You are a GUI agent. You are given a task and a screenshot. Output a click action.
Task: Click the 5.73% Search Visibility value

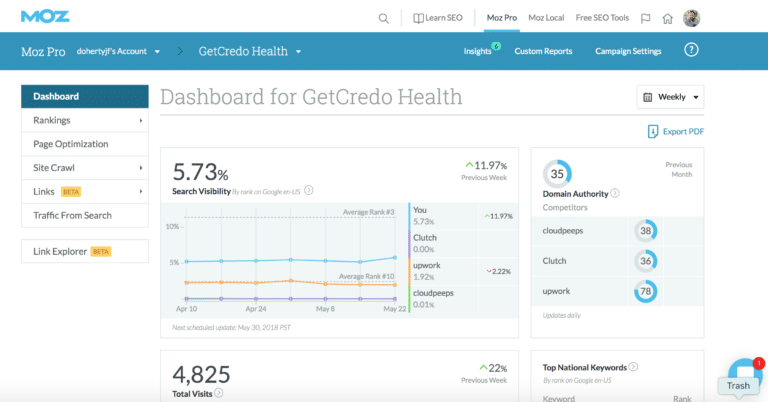tap(200, 172)
